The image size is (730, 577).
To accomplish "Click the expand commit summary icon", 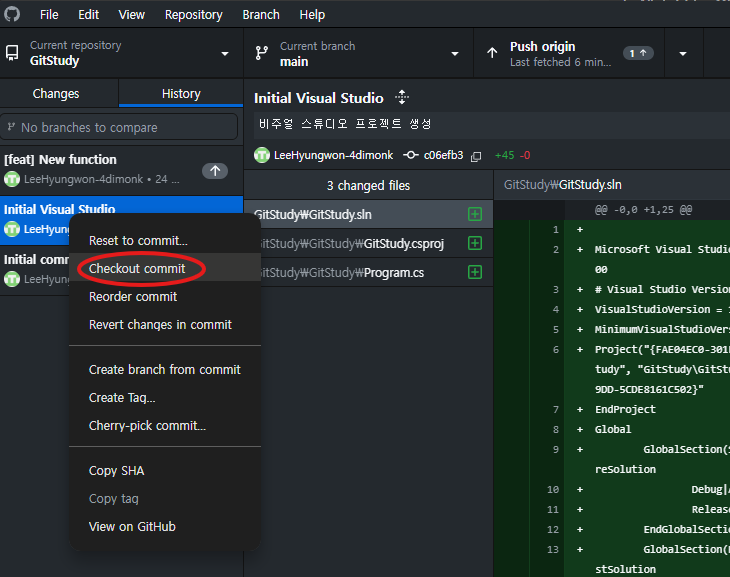I will pos(402,97).
